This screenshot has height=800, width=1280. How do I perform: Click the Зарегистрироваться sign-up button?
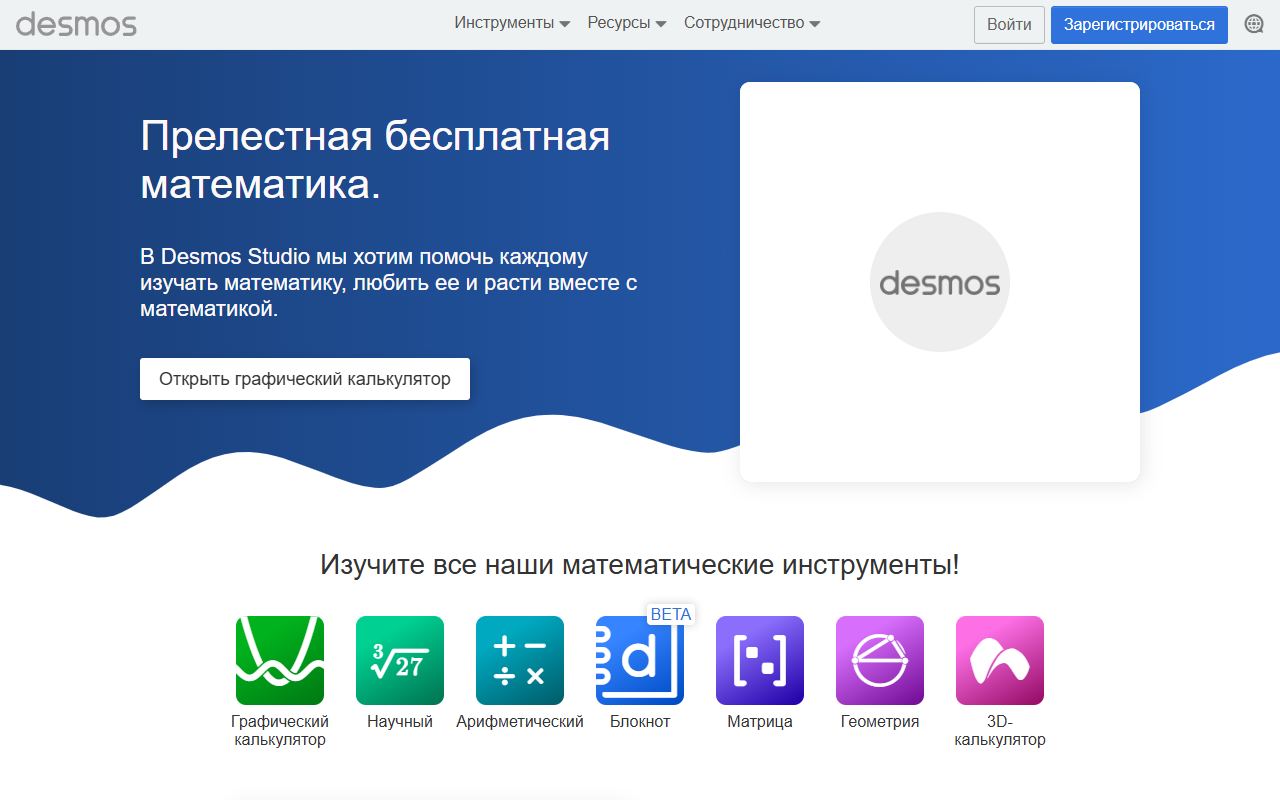pyautogui.click(x=1139, y=25)
